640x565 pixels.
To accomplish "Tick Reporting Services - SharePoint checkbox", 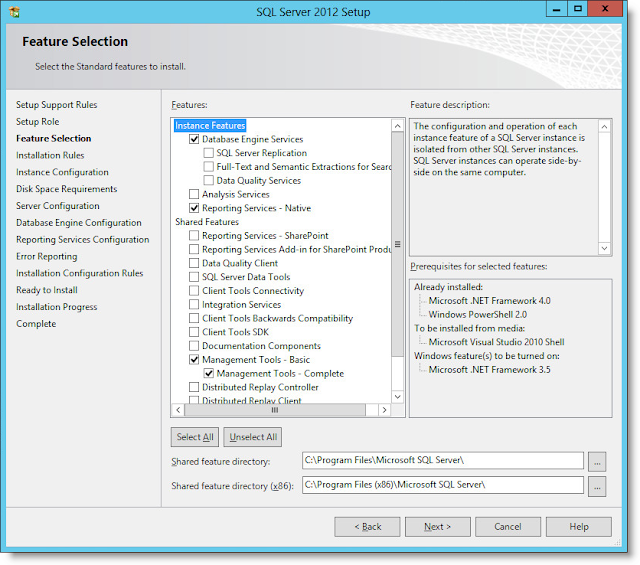I will click(x=194, y=236).
